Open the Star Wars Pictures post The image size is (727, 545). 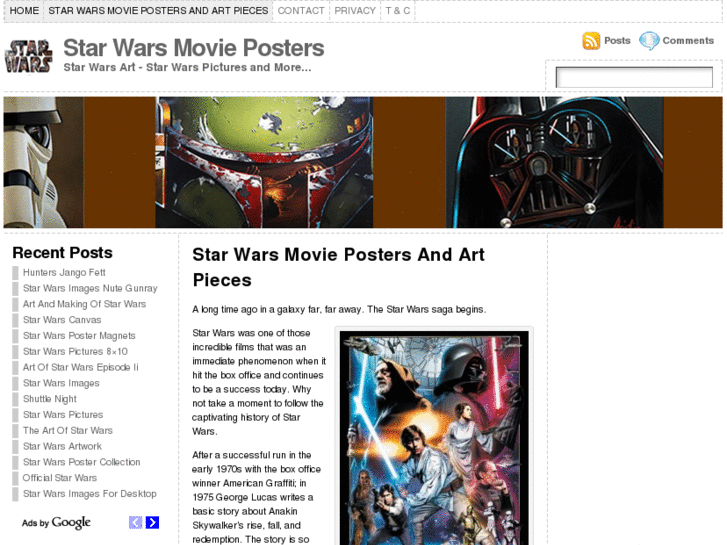click(x=63, y=414)
